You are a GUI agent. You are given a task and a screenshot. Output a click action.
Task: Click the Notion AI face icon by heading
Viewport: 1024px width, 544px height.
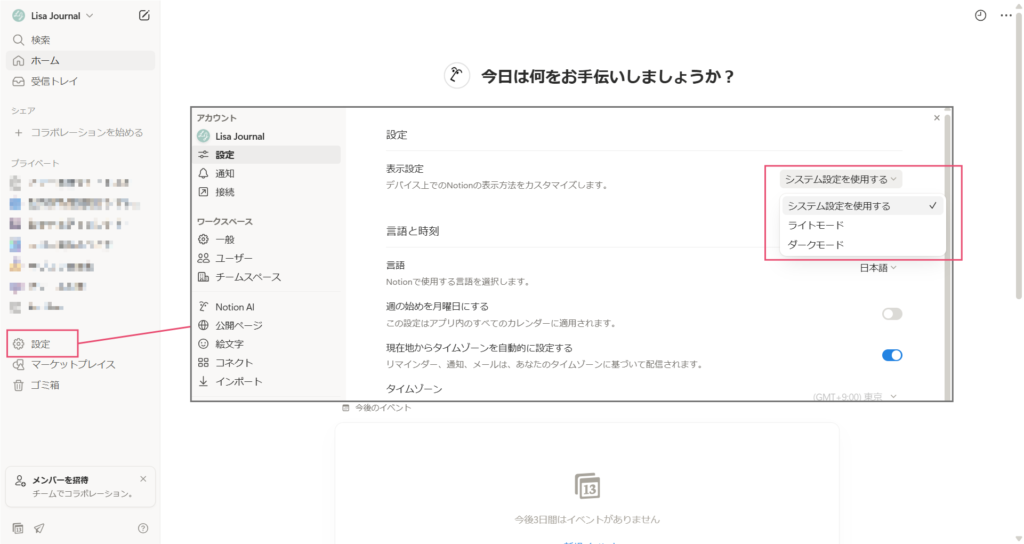click(x=457, y=76)
